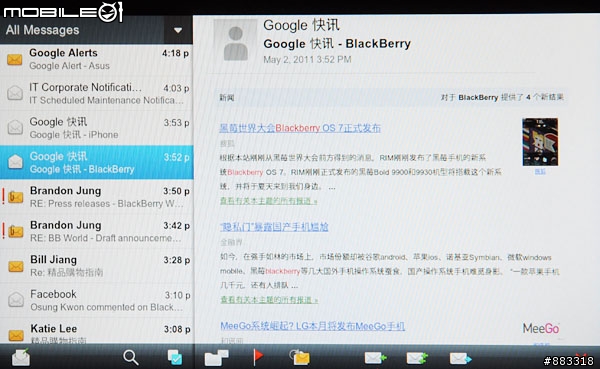Reply using the green single-arrow envelope
Viewport: 600px width, 369px height.
point(375,358)
